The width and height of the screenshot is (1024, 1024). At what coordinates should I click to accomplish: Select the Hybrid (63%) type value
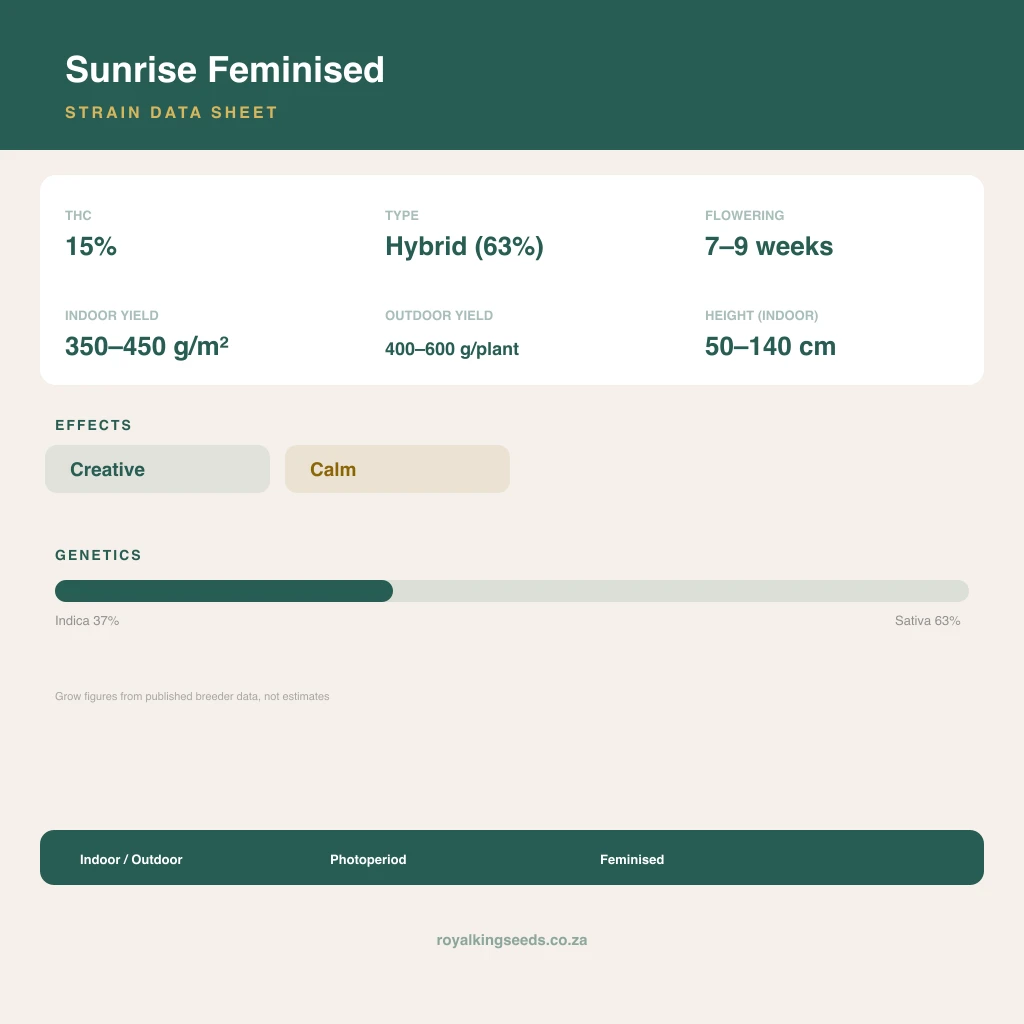[x=464, y=246]
